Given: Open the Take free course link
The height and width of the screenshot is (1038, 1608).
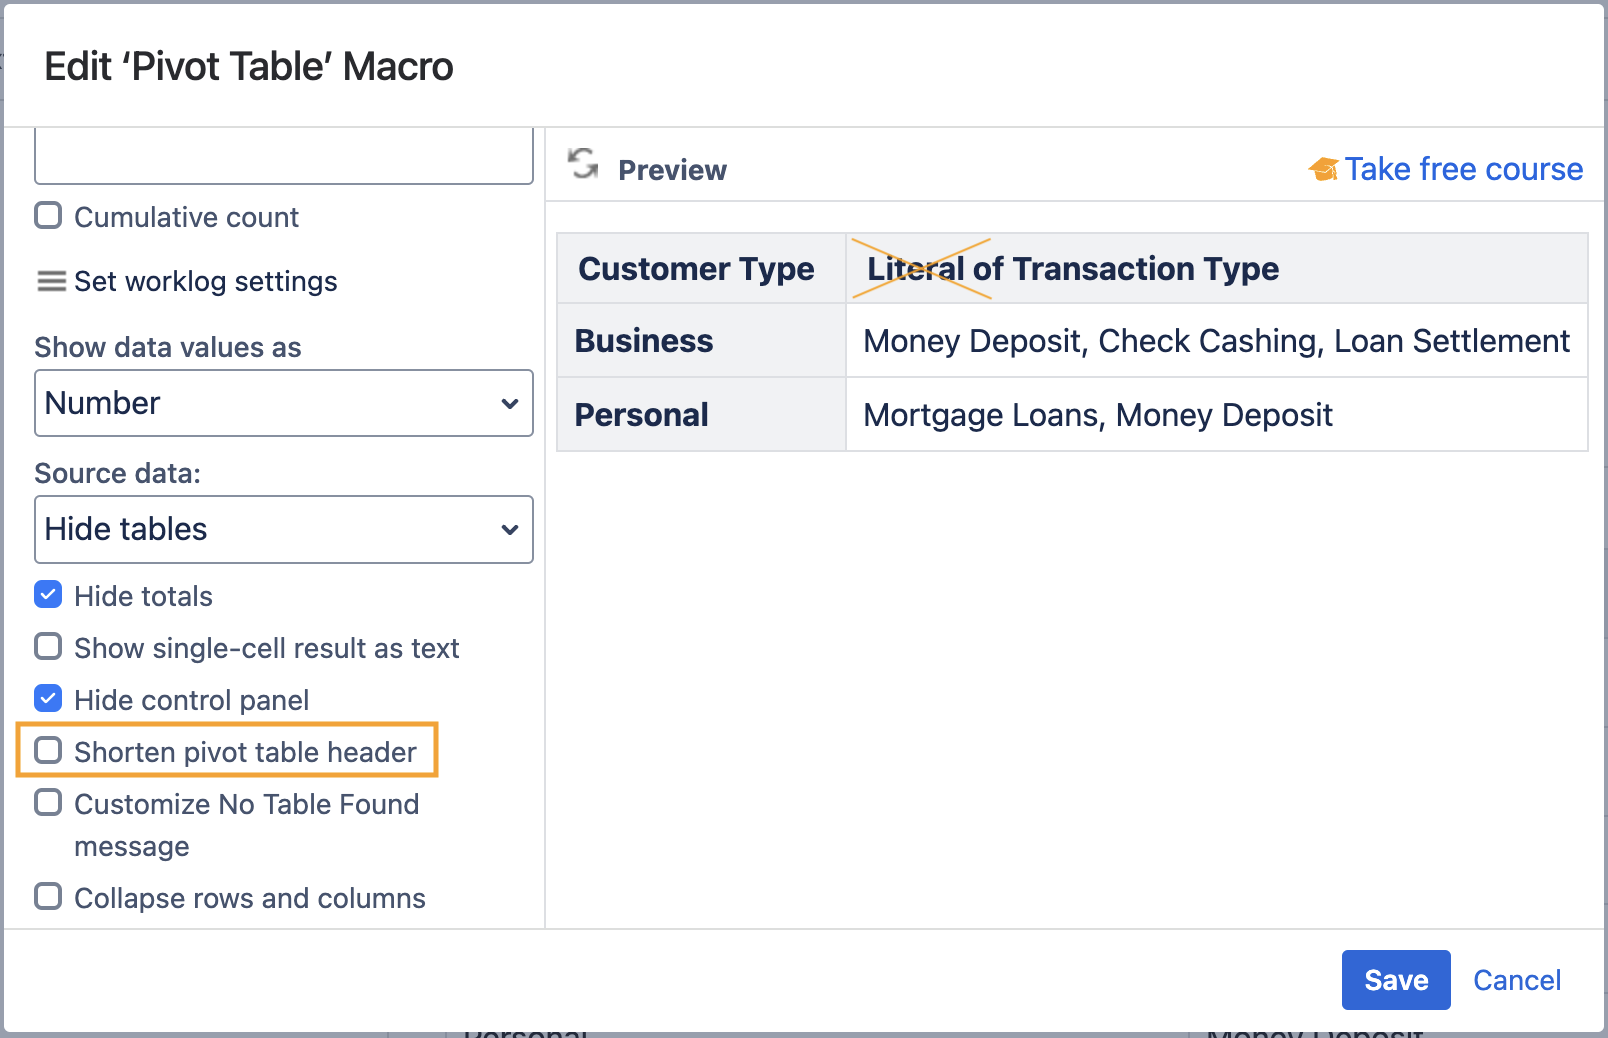Looking at the screenshot, I should click(x=1462, y=170).
